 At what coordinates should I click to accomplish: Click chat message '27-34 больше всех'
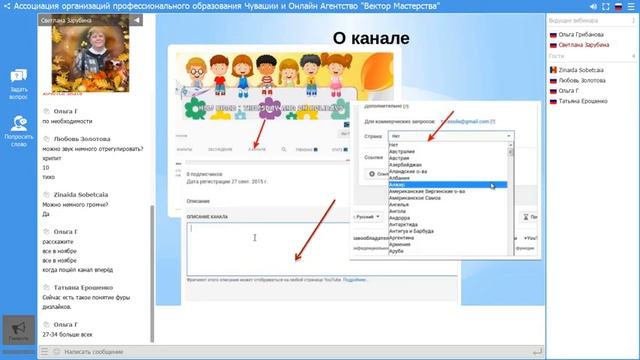[67, 334]
